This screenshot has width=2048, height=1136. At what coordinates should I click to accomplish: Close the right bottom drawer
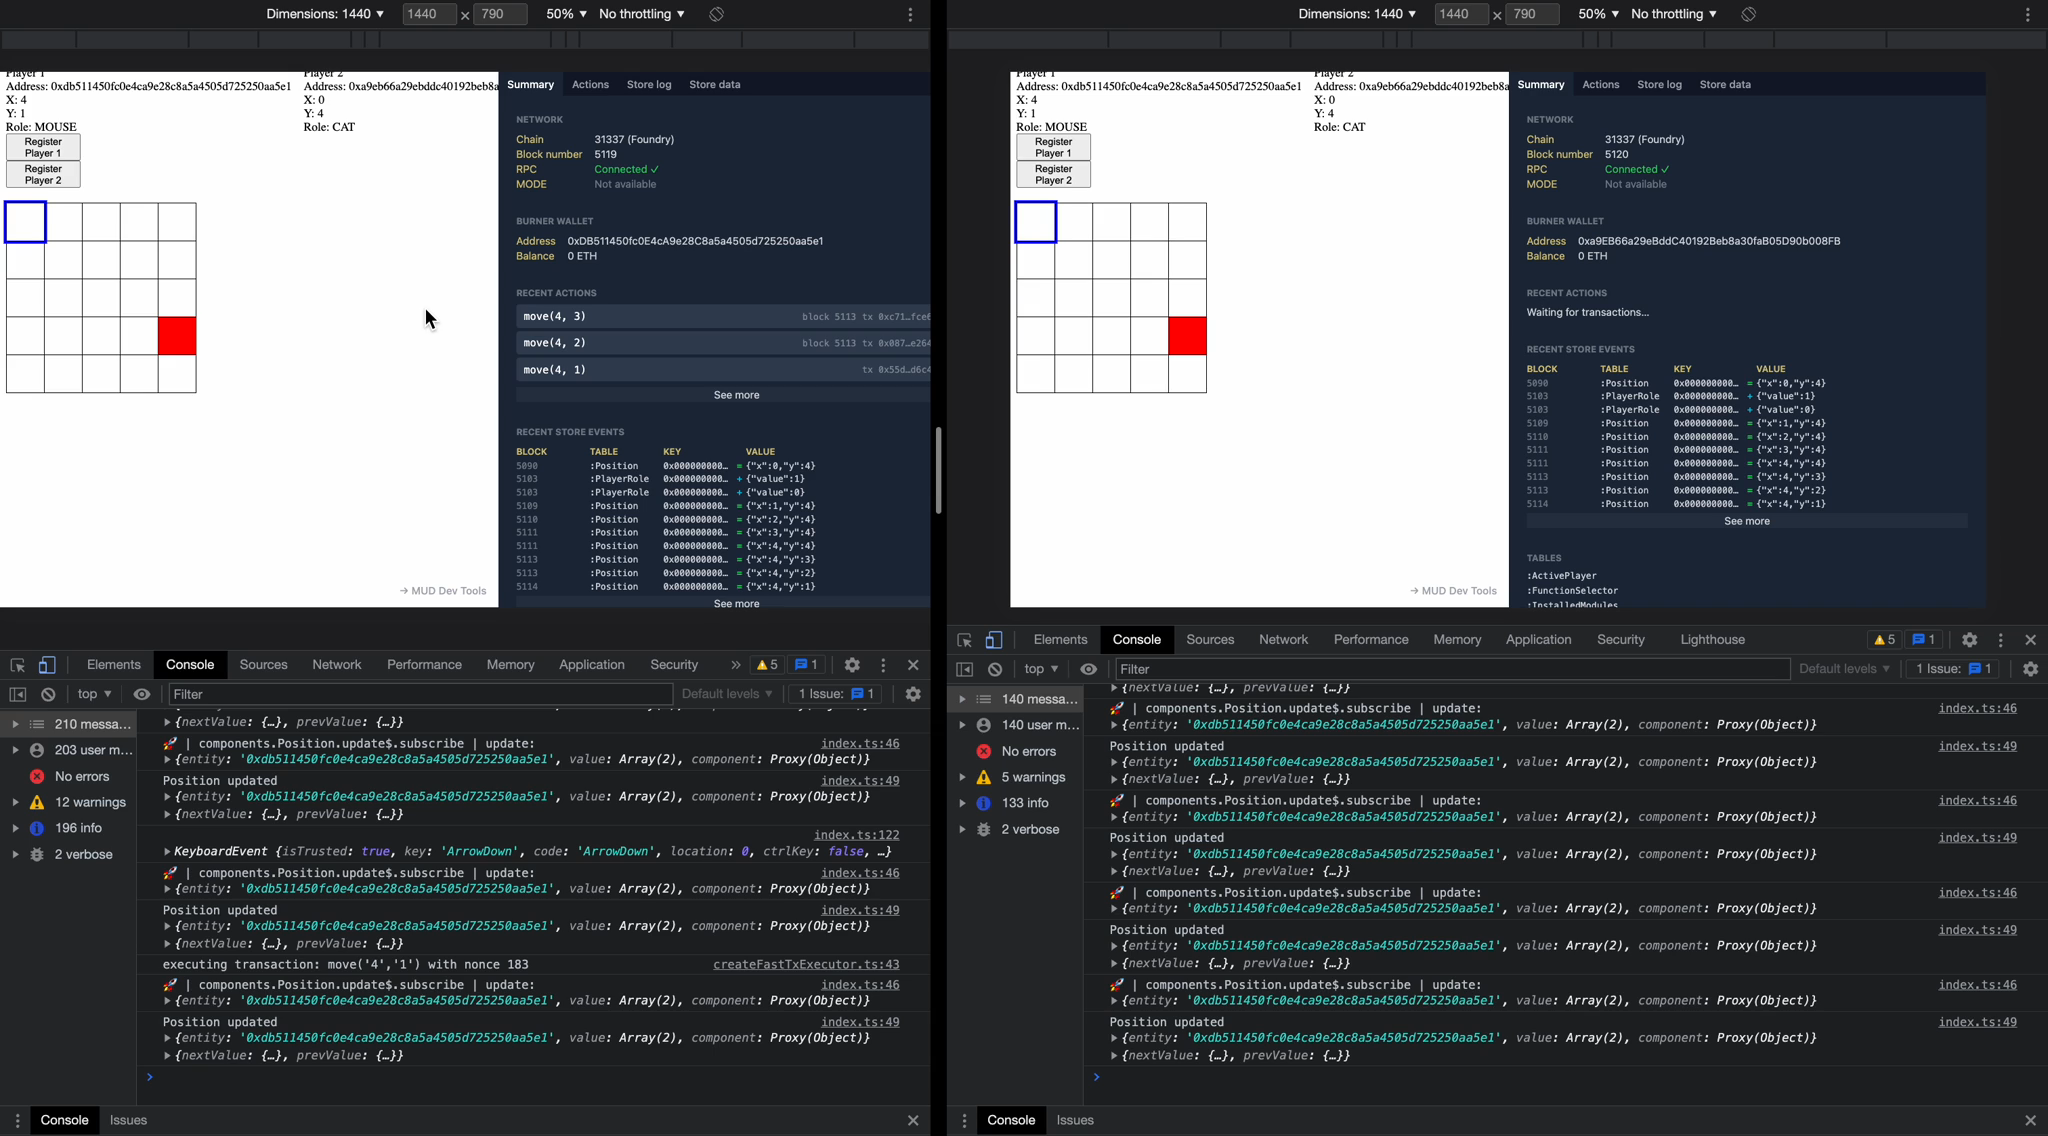point(2030,1121)
